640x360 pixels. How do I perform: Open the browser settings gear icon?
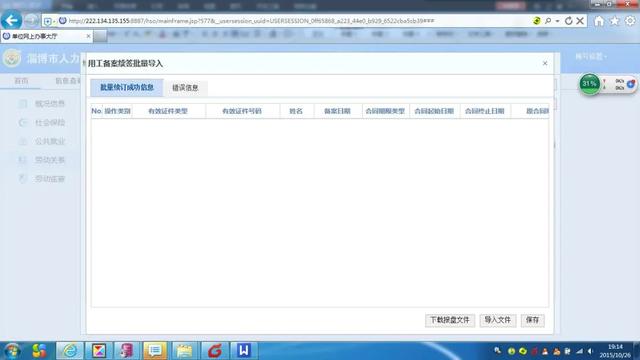click(630, 21)
